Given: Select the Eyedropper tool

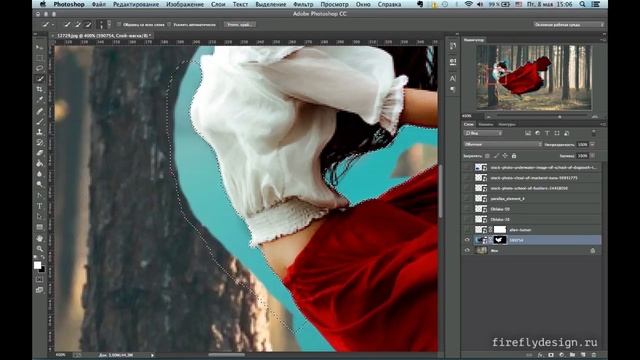Looking at the screenshot, I should point(40,100).
